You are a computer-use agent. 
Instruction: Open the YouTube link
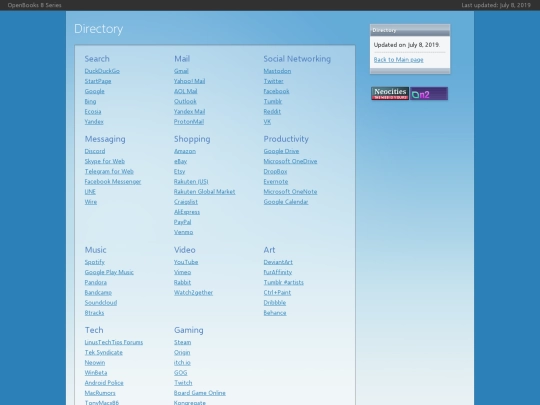click(x=186, y=262)
